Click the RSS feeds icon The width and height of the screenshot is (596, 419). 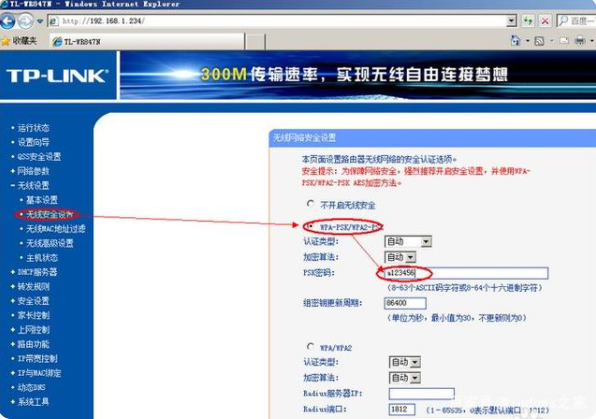539,41
